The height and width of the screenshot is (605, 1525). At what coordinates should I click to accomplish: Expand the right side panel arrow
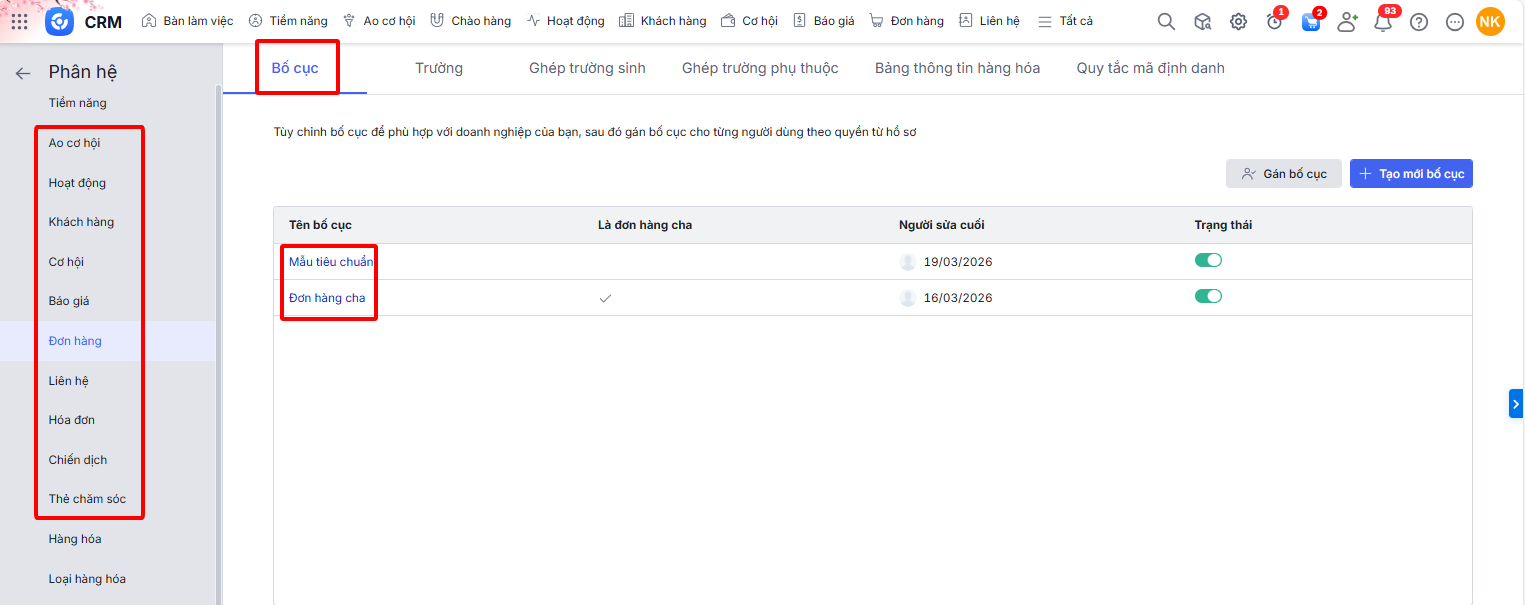coord(1516,403)
